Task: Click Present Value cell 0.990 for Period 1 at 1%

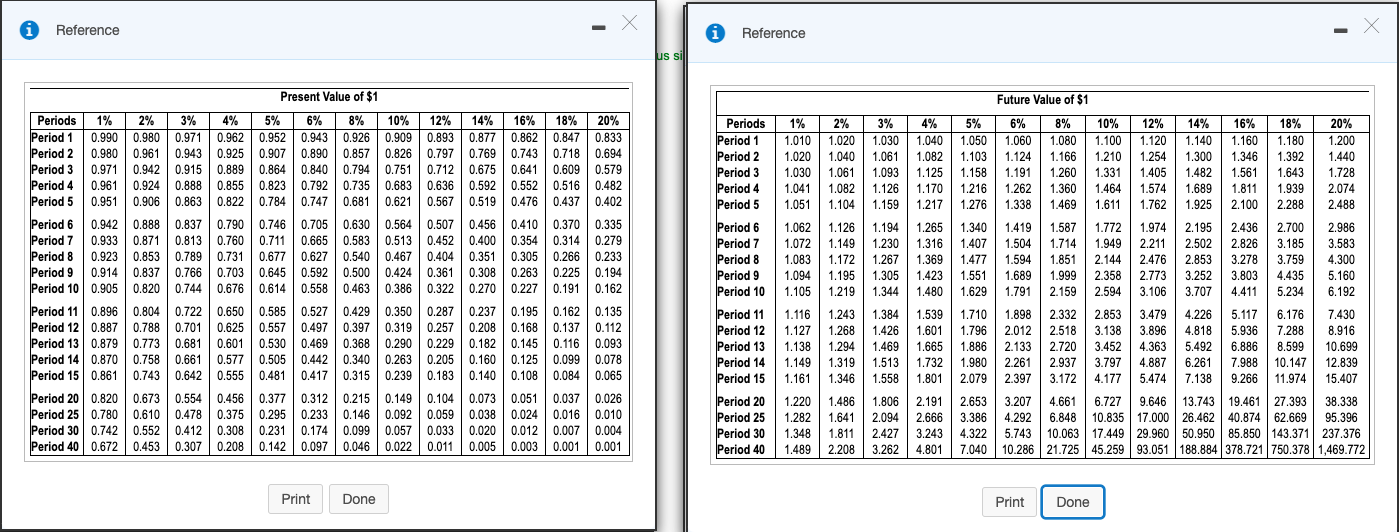Action: pyautogui.click(x=106, y=137)
